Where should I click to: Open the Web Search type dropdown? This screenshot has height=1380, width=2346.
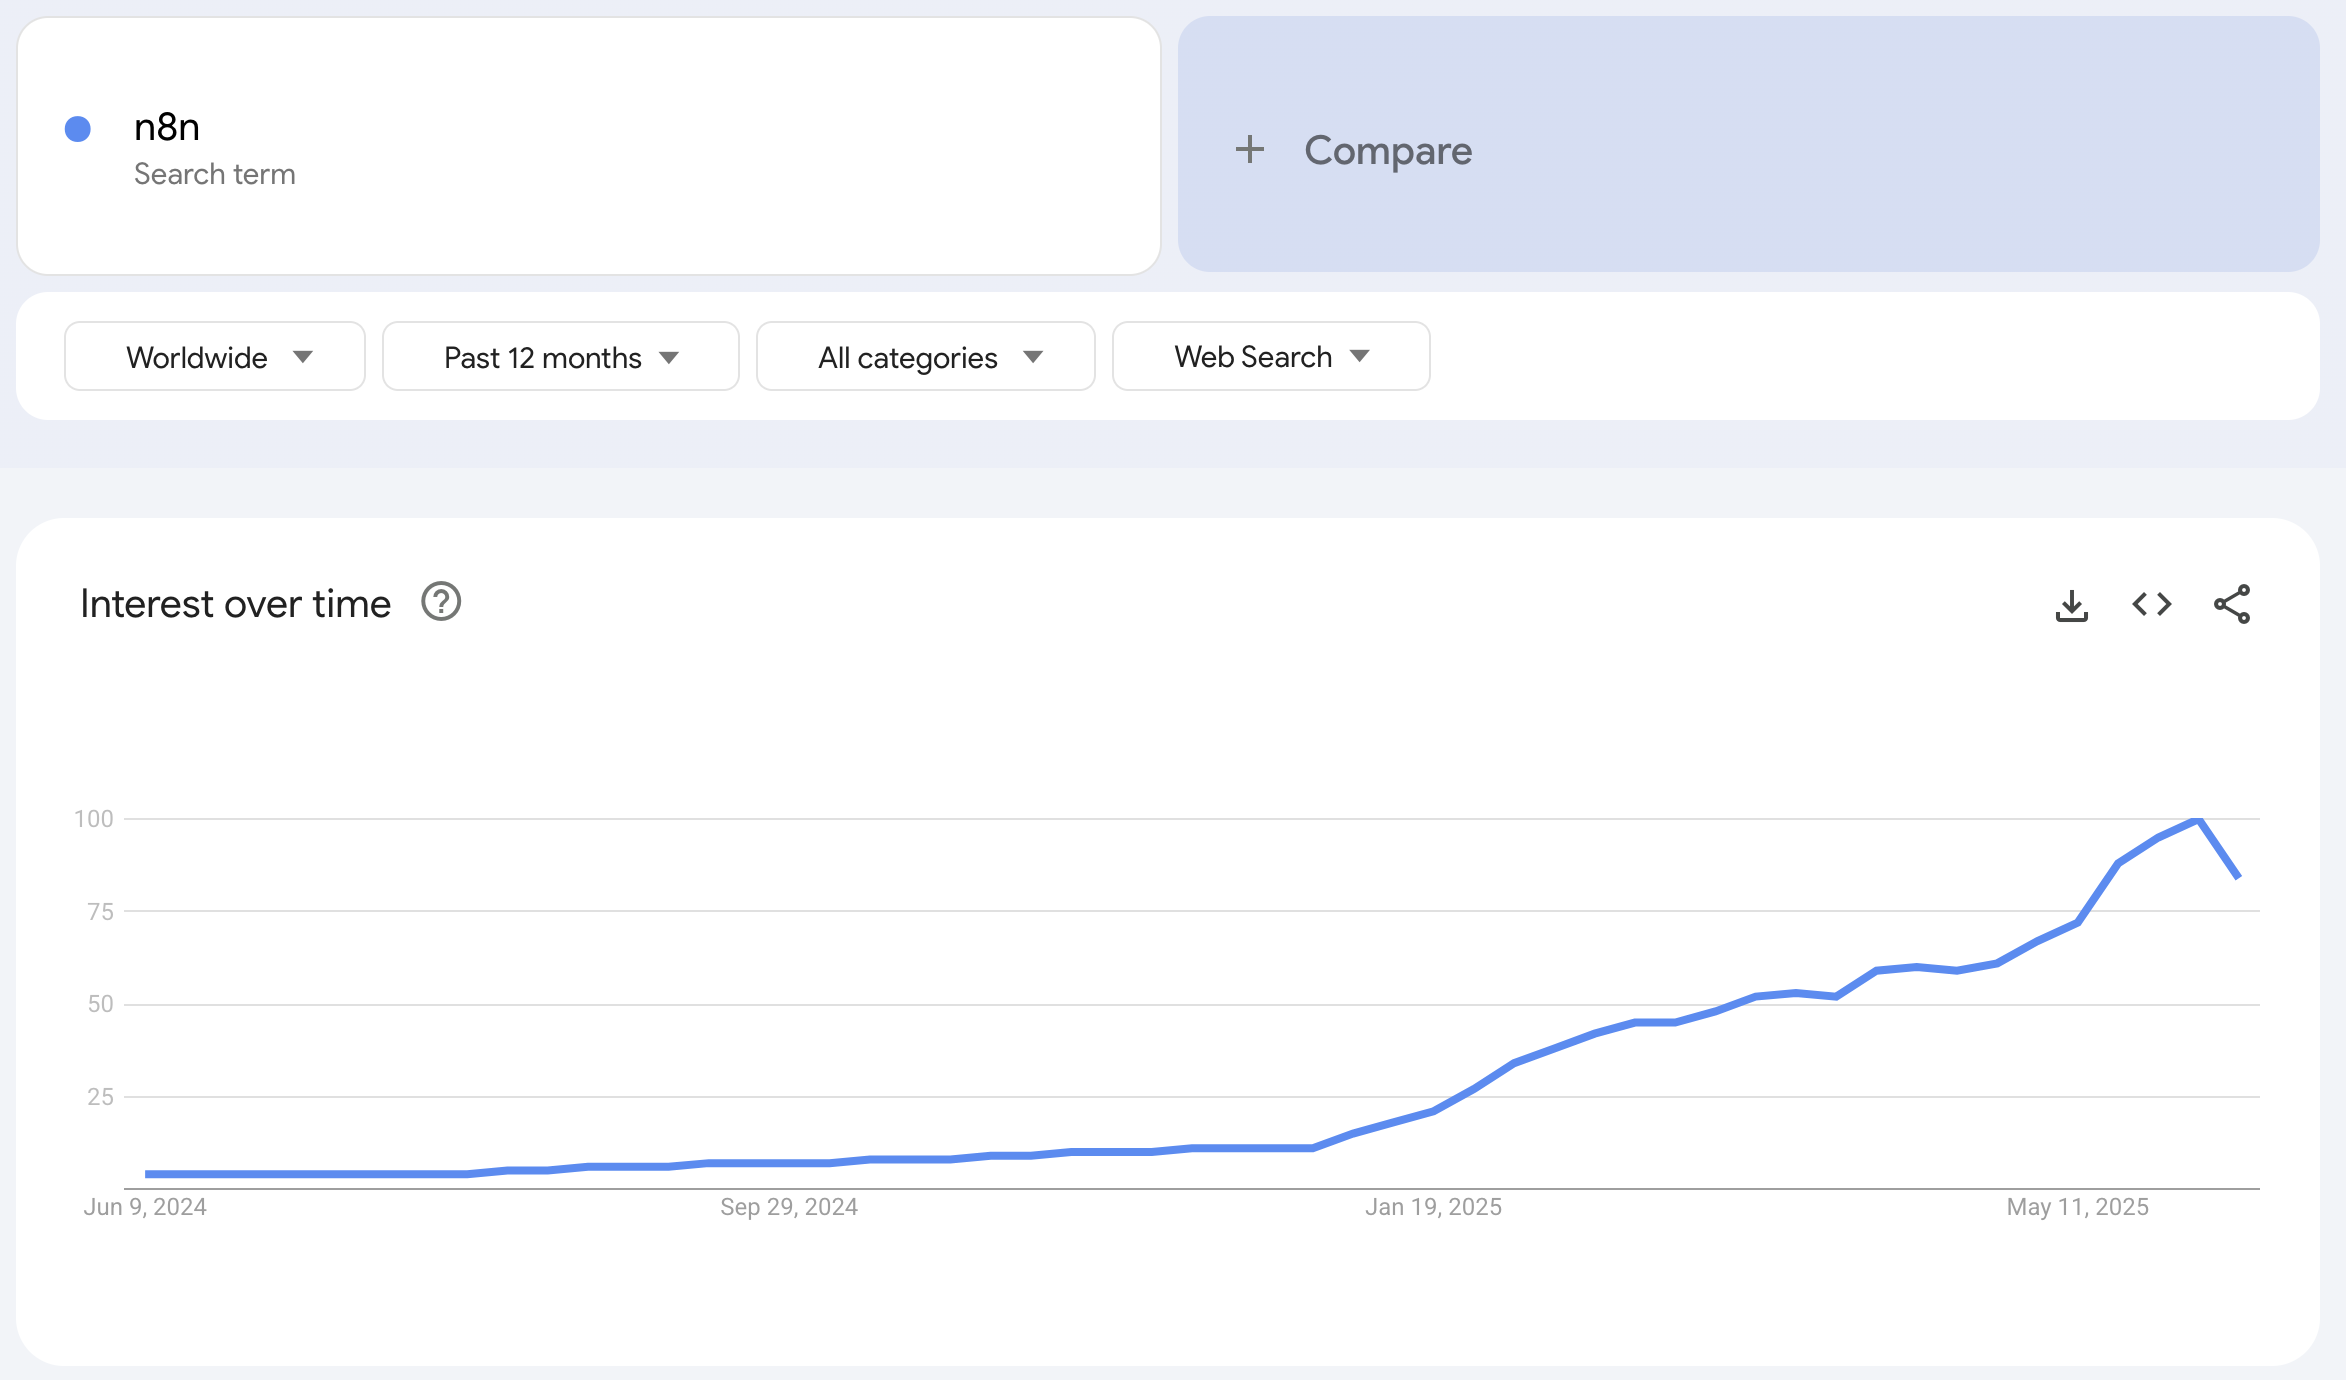click(1270, 357)
